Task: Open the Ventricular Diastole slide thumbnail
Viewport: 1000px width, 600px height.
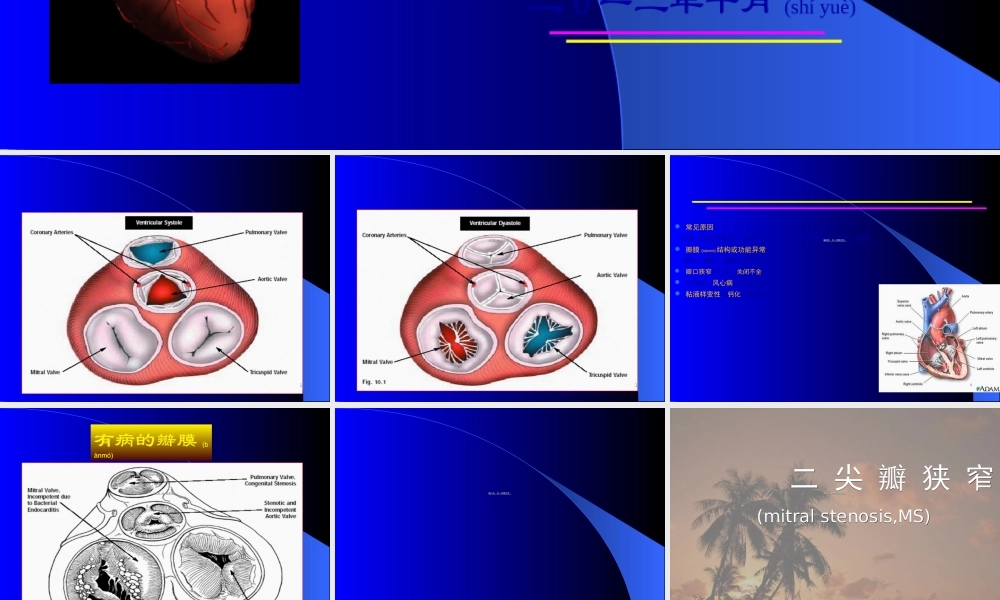Action: click(499, 277)
